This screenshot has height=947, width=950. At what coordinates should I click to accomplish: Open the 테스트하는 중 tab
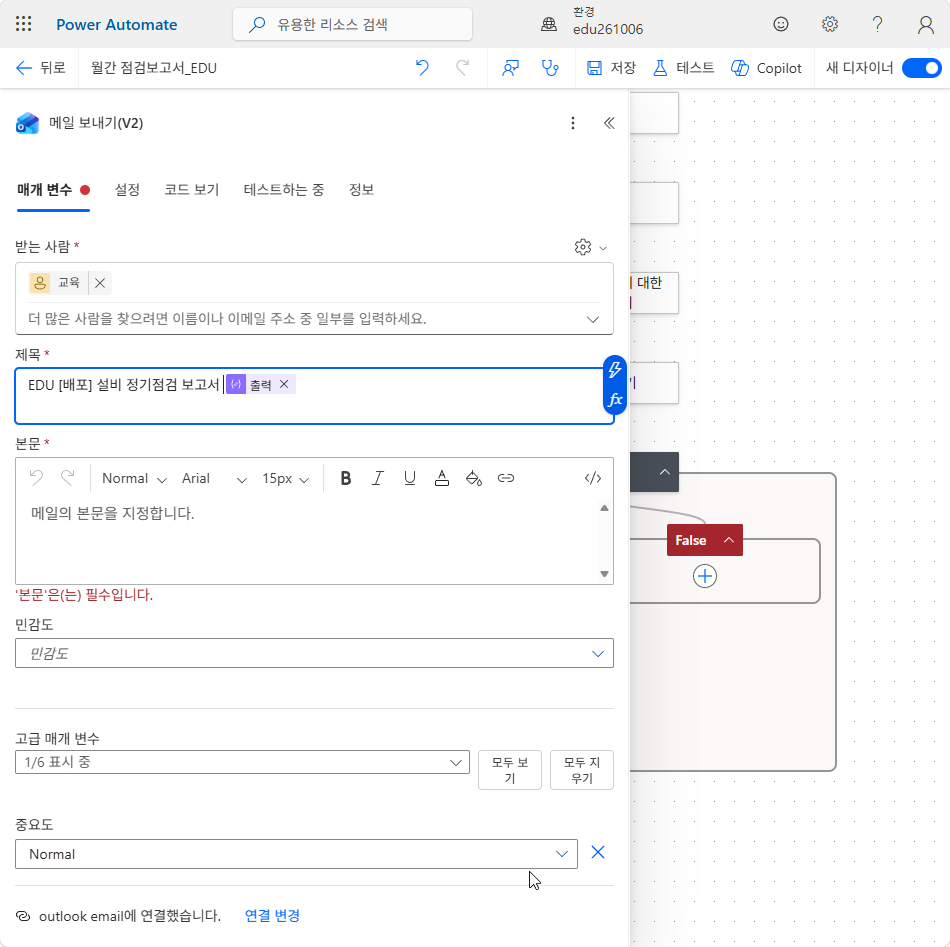[x=284, y=190]
